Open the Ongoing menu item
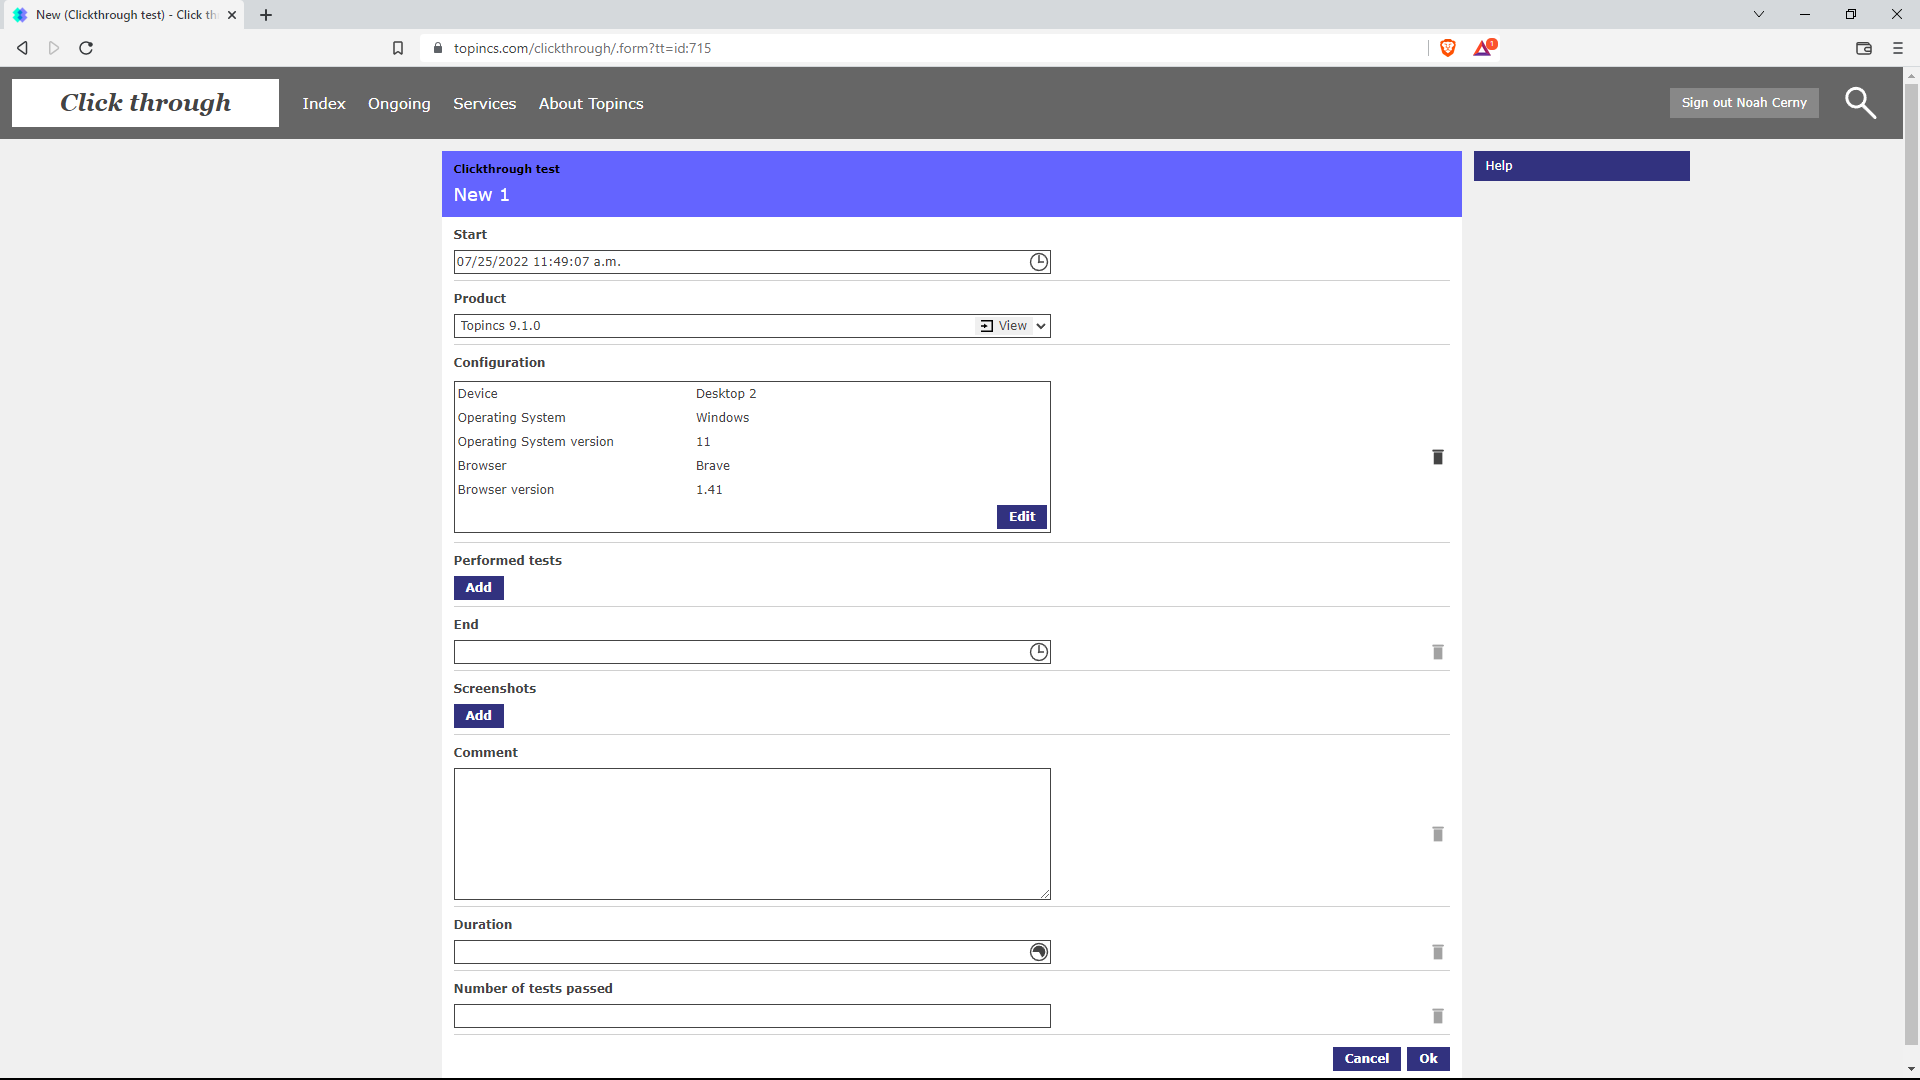 (x=399, y=104)
